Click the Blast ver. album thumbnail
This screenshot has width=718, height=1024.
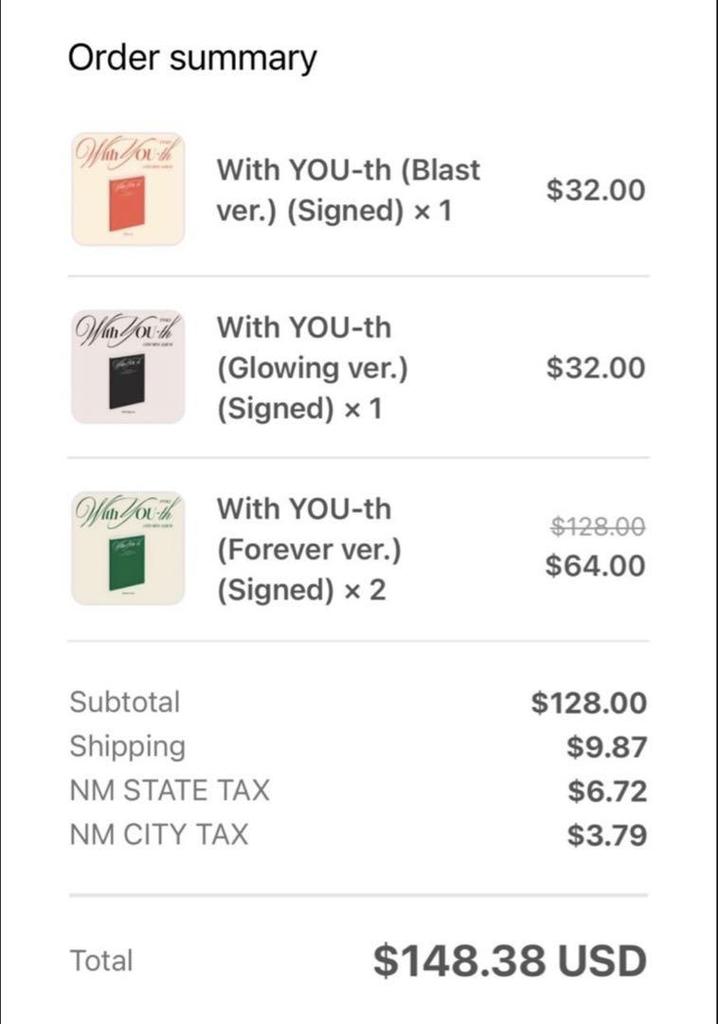tap(127, 189)
